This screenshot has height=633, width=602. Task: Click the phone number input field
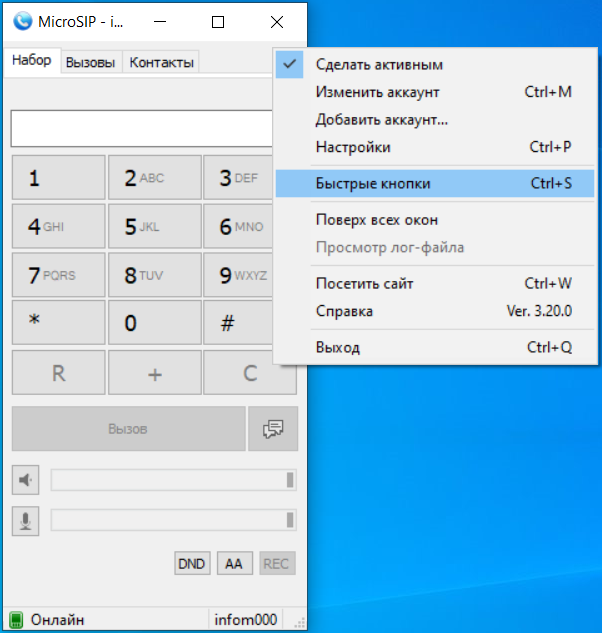click(x=142, y=129)
